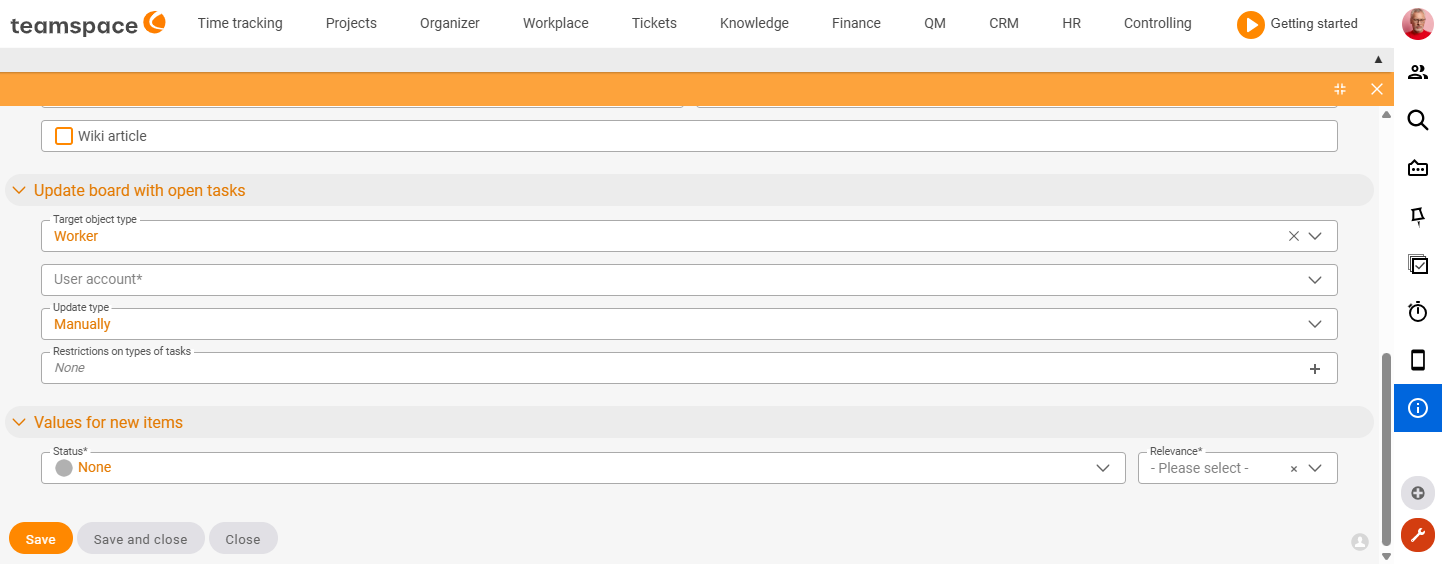Click the red wrench settings icon
1442x564 pixels.
[x=1417, y=535]
